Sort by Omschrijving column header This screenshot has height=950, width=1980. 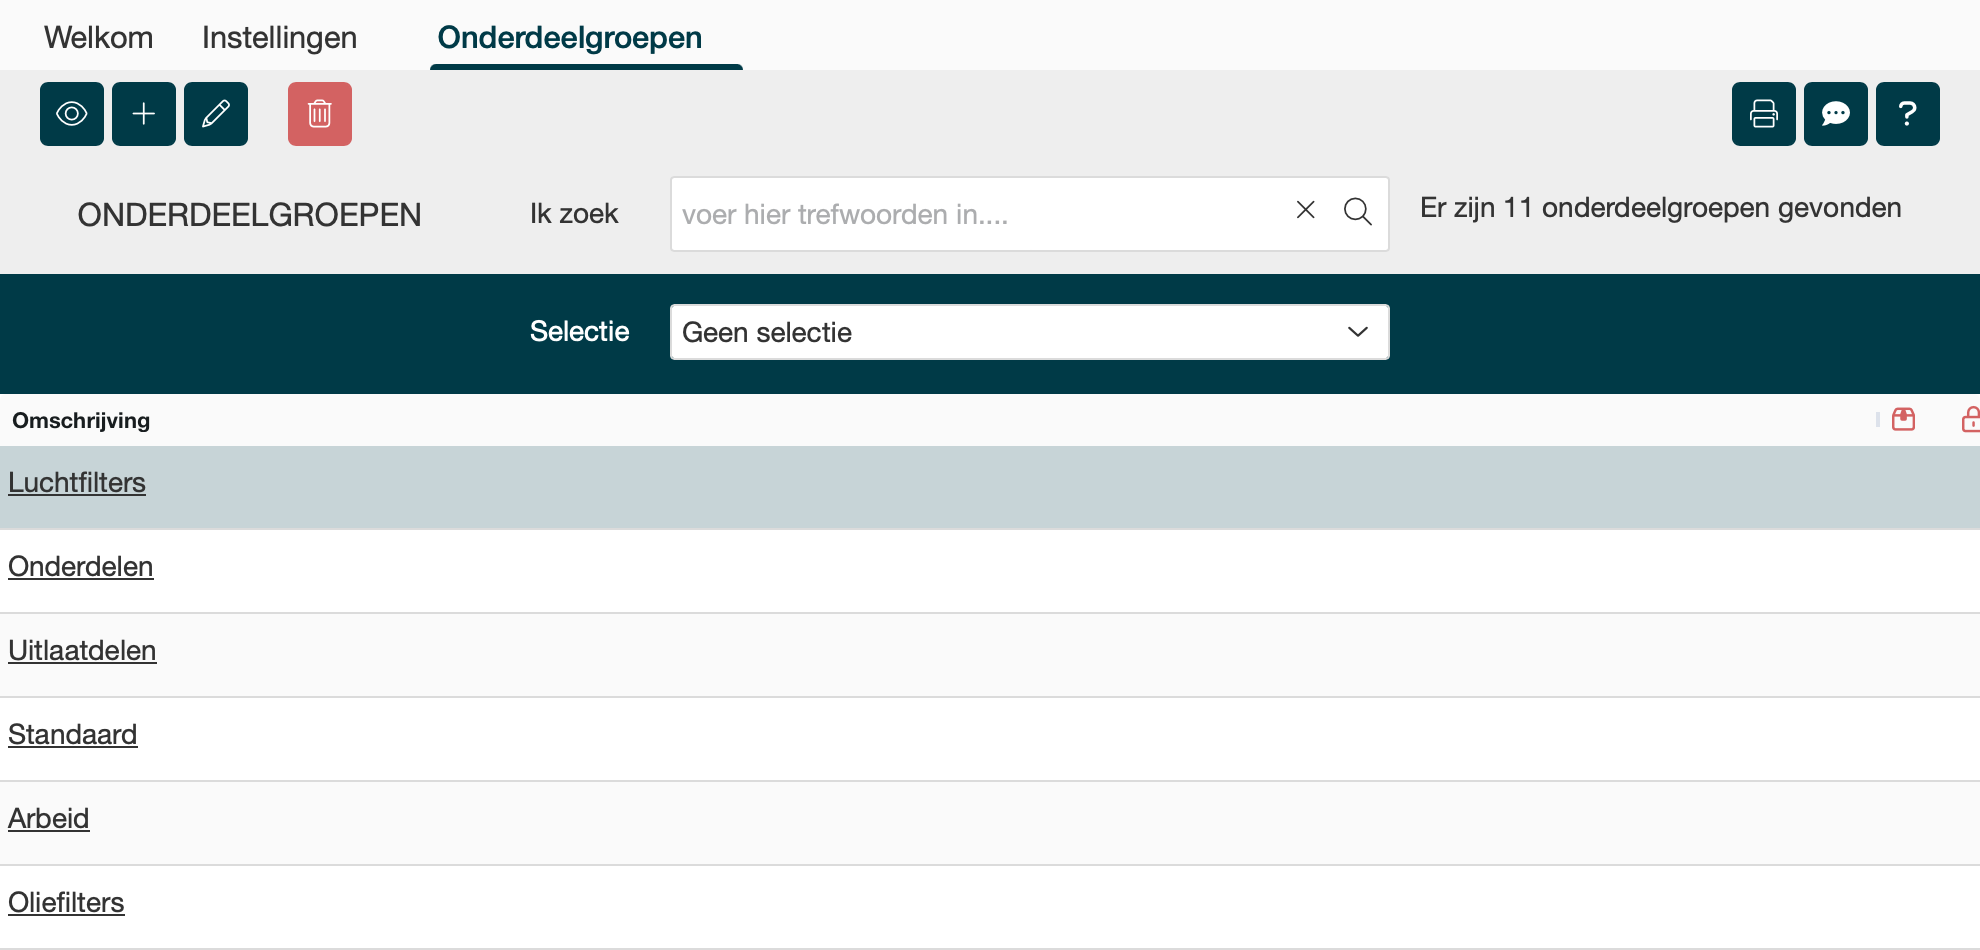click(81, 421)
